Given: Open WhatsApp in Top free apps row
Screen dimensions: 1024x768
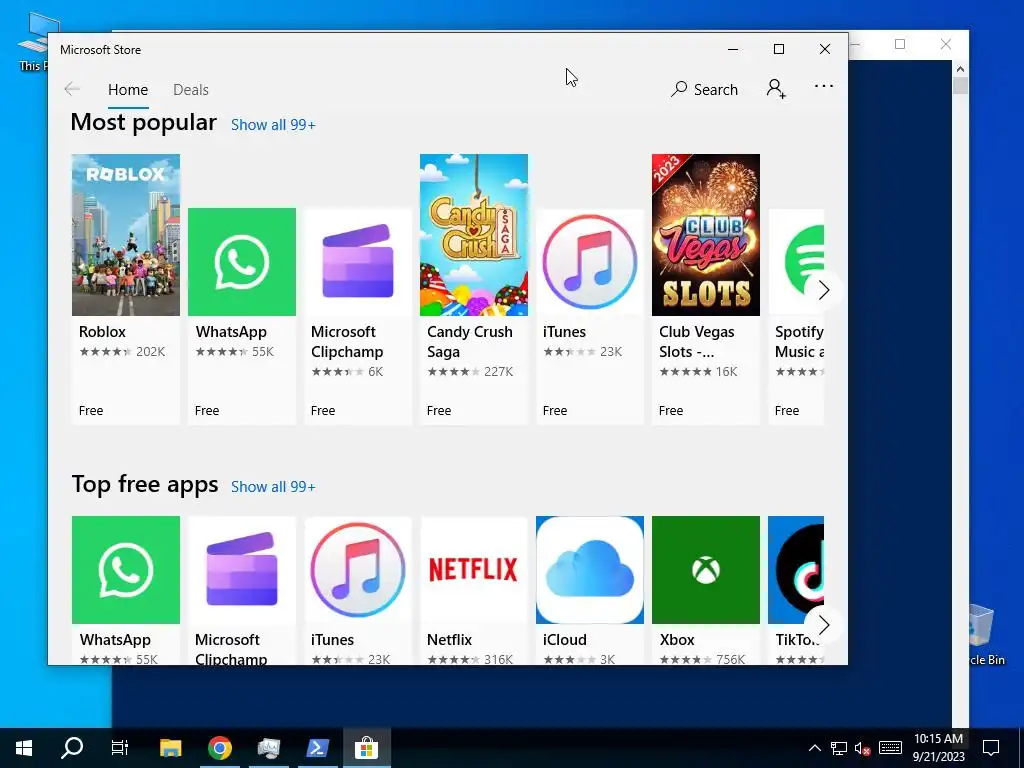Looking at the screenshot, I should click(125, 590).
